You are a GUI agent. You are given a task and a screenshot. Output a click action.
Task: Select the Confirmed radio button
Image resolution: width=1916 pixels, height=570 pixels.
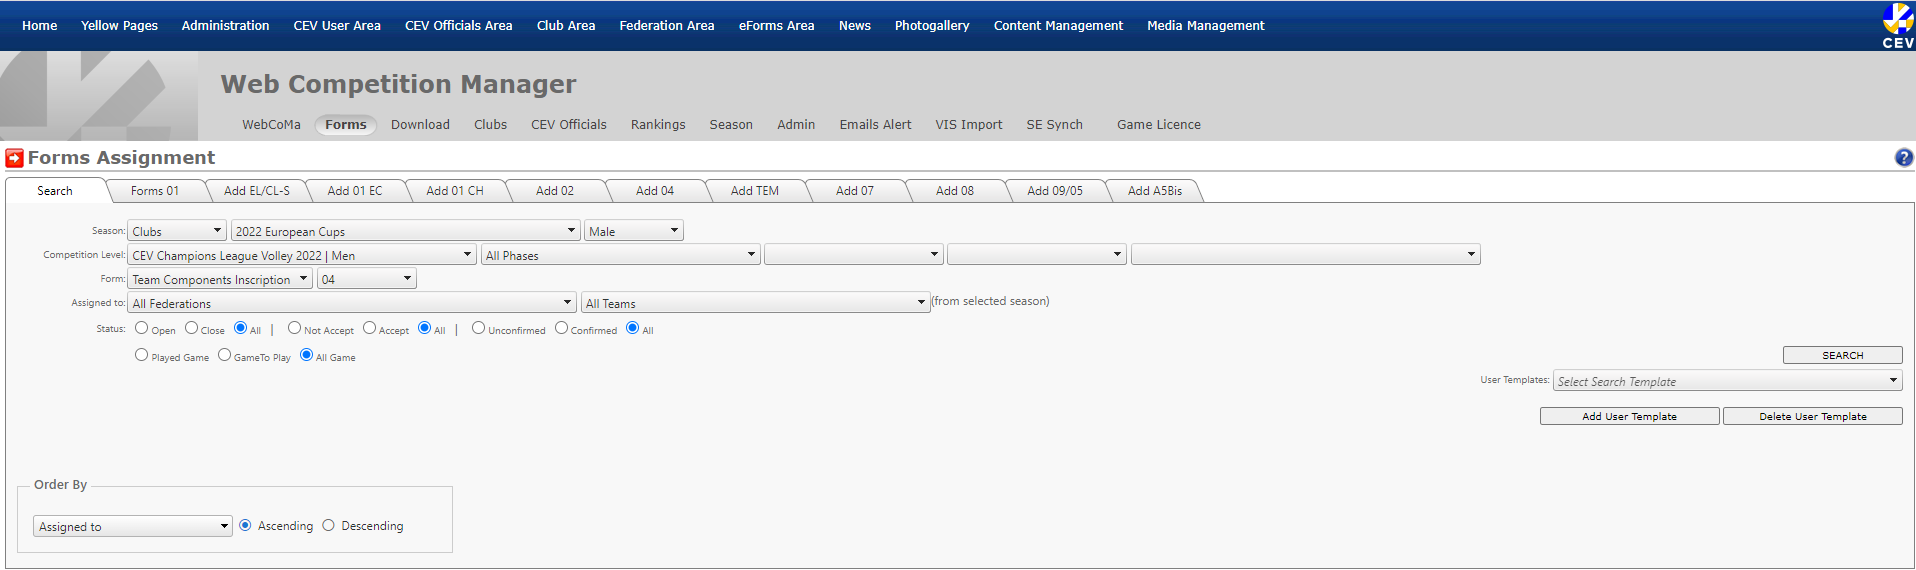(x=561, y=328)
